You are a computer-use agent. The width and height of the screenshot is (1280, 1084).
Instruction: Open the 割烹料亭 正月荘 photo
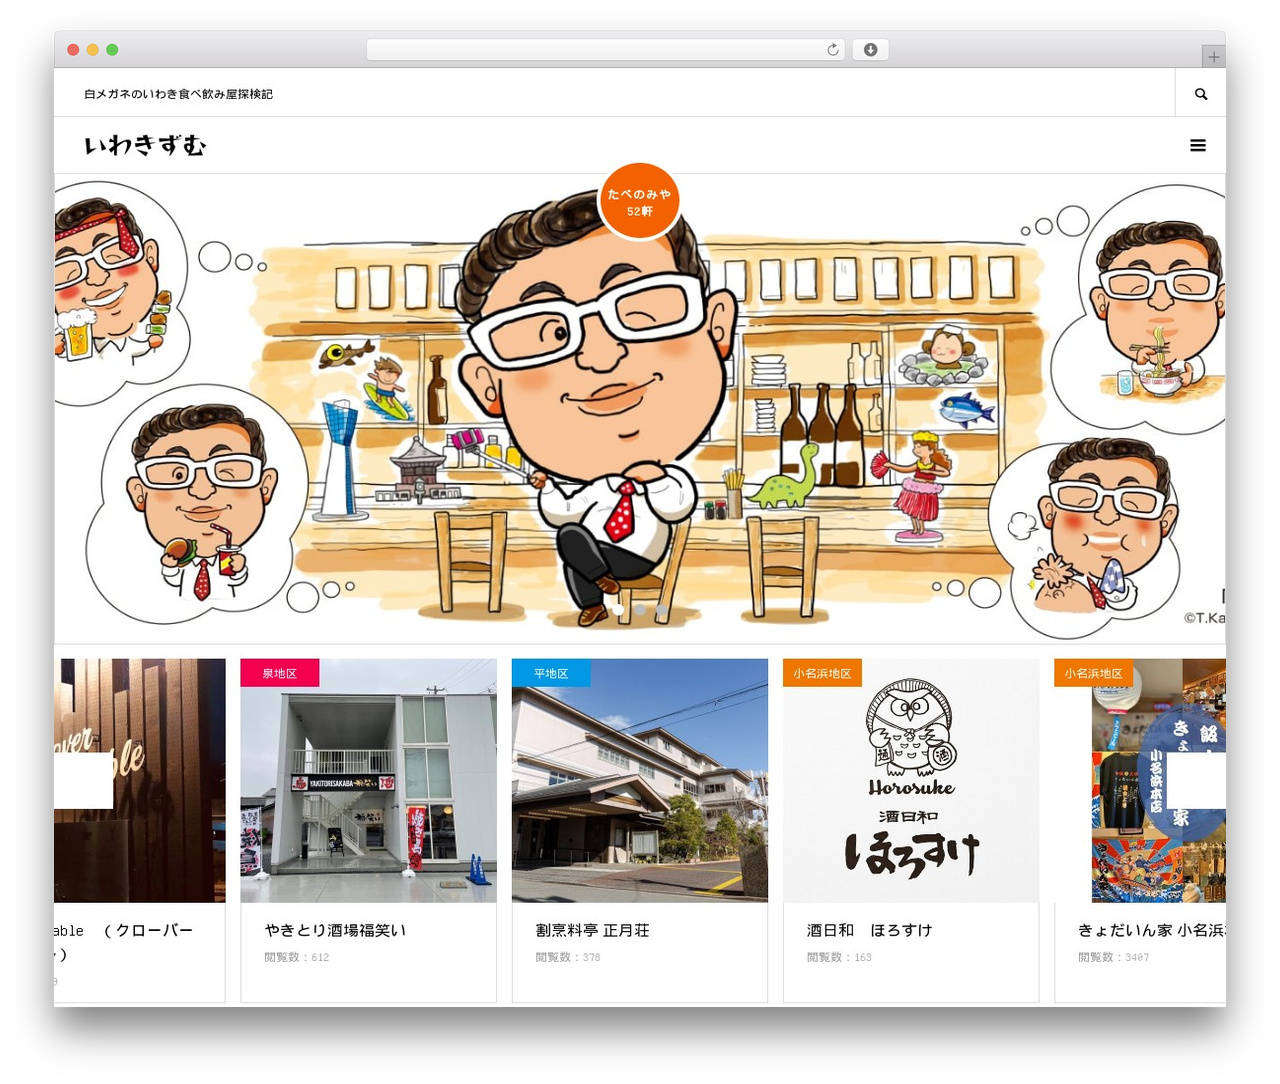coord(640,781)
